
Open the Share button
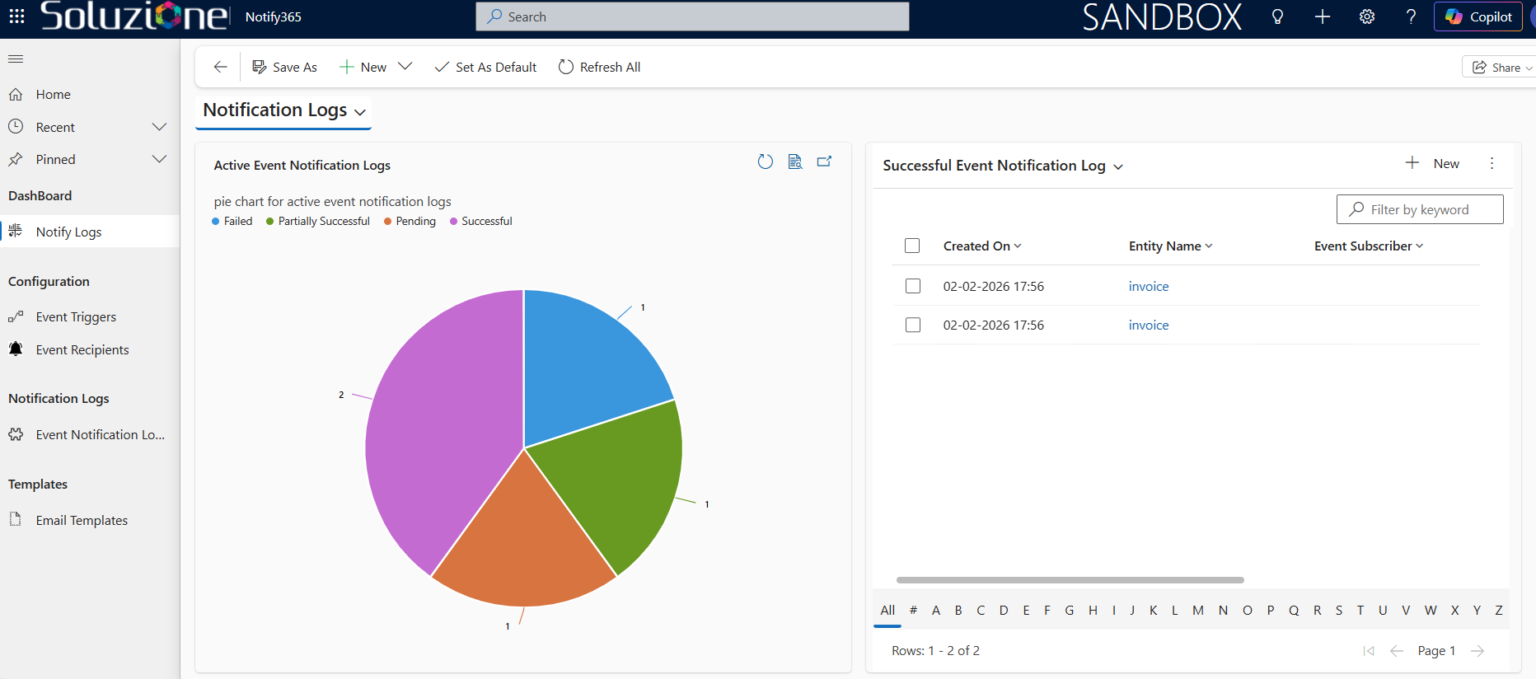pyautogui.click(x=1498, y=67)
